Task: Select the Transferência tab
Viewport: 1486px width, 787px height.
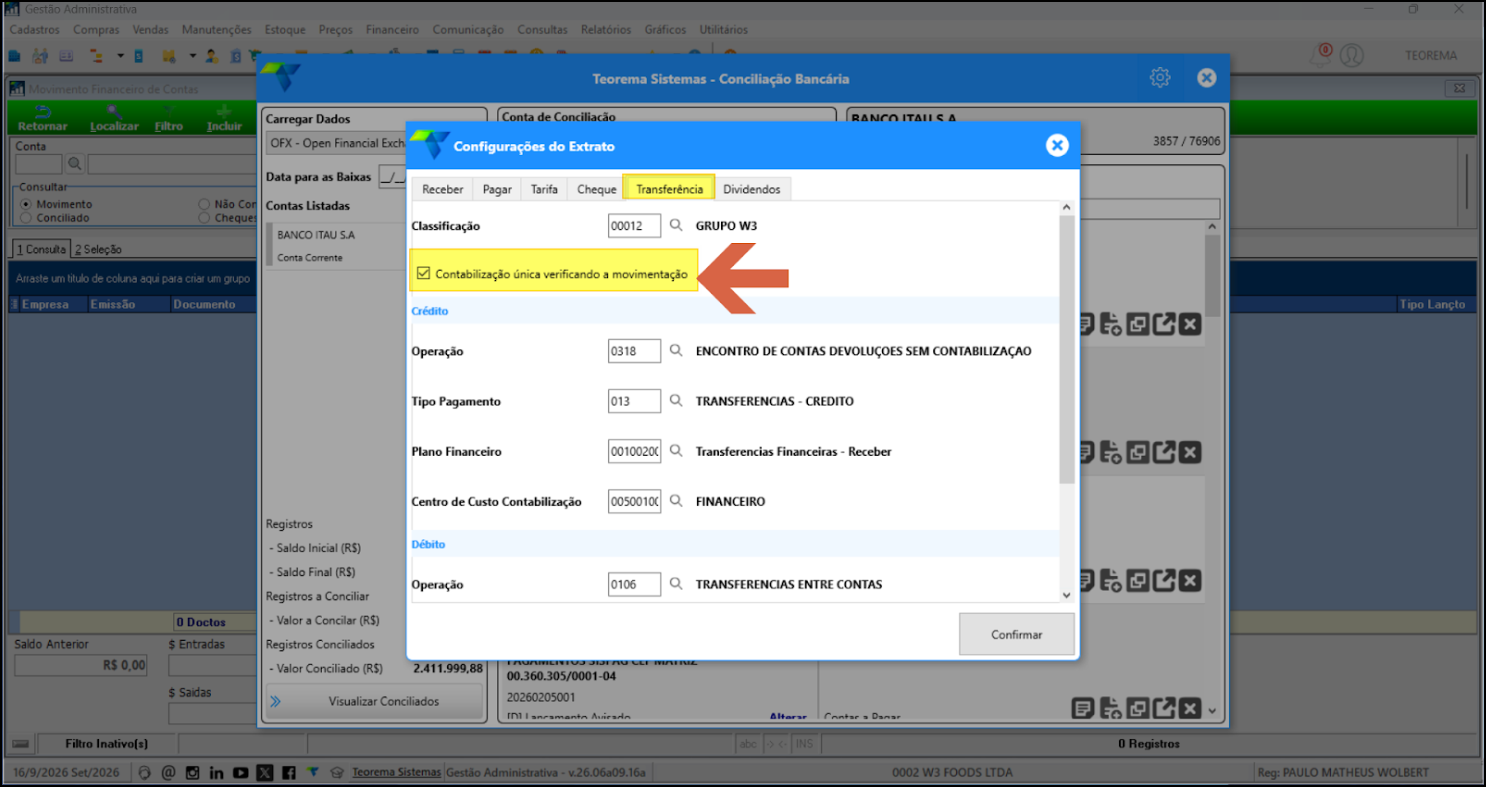Action: point(669,189)
